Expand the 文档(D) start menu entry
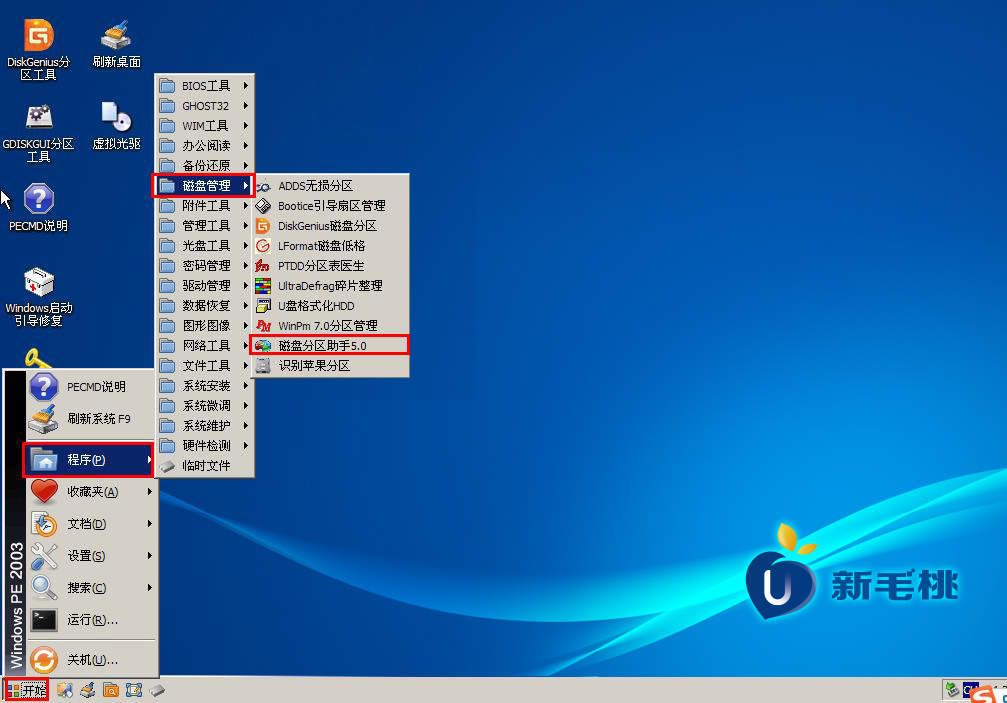This screenshot has height=703, width=1007. 91,524
